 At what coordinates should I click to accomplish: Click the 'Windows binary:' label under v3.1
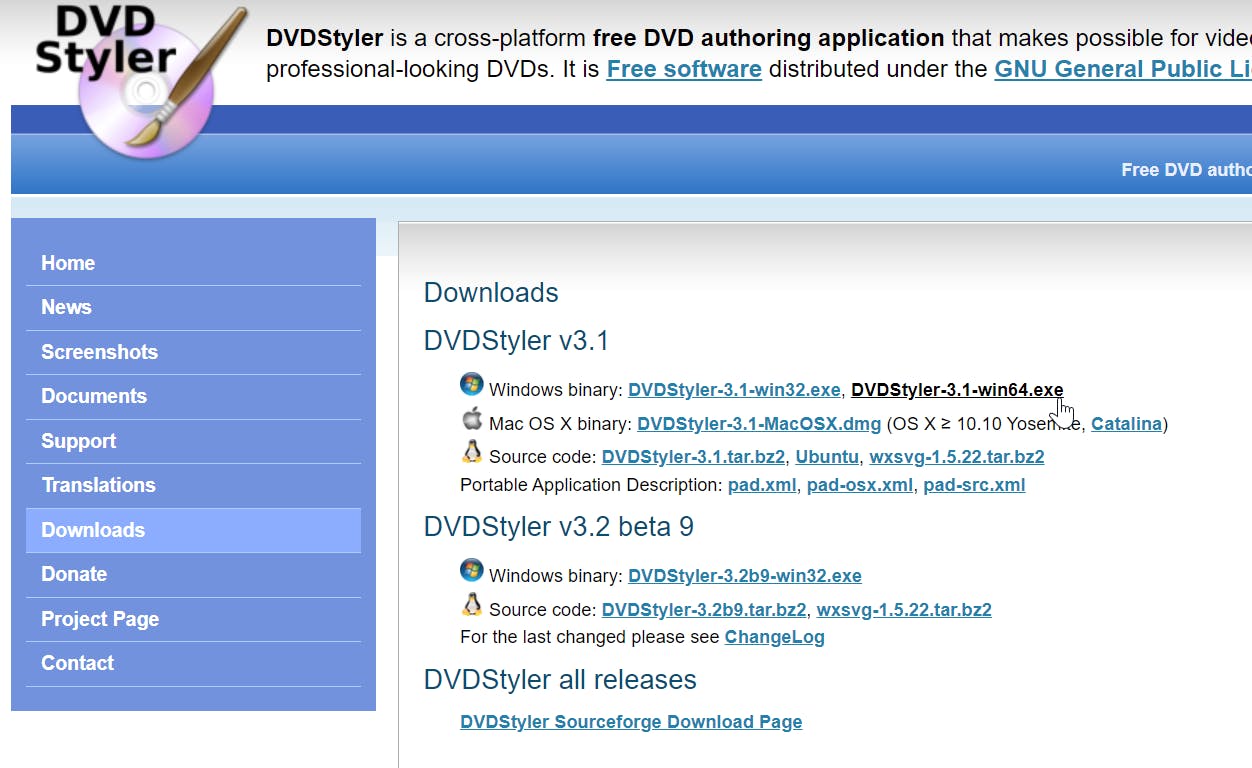556,390
